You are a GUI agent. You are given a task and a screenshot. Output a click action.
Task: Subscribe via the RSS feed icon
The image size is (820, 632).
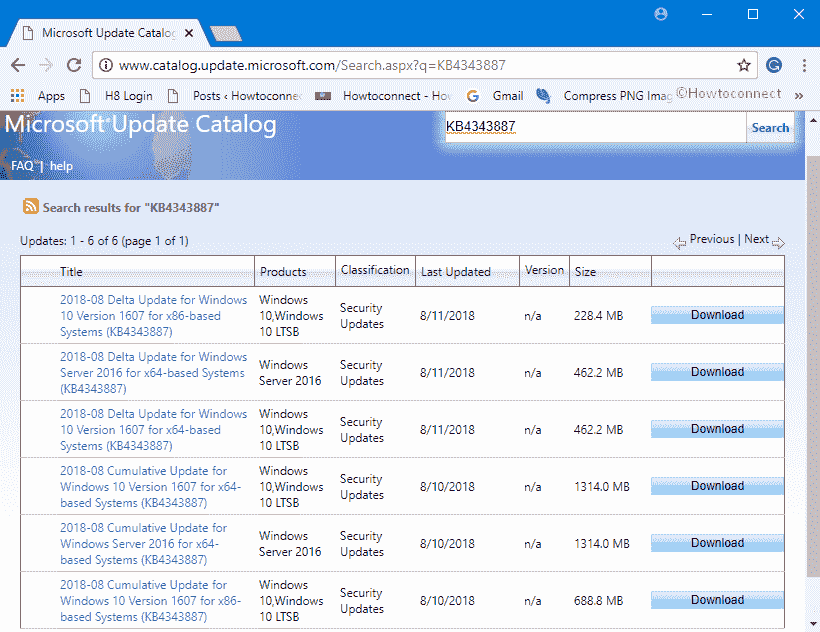pos(30,206)
